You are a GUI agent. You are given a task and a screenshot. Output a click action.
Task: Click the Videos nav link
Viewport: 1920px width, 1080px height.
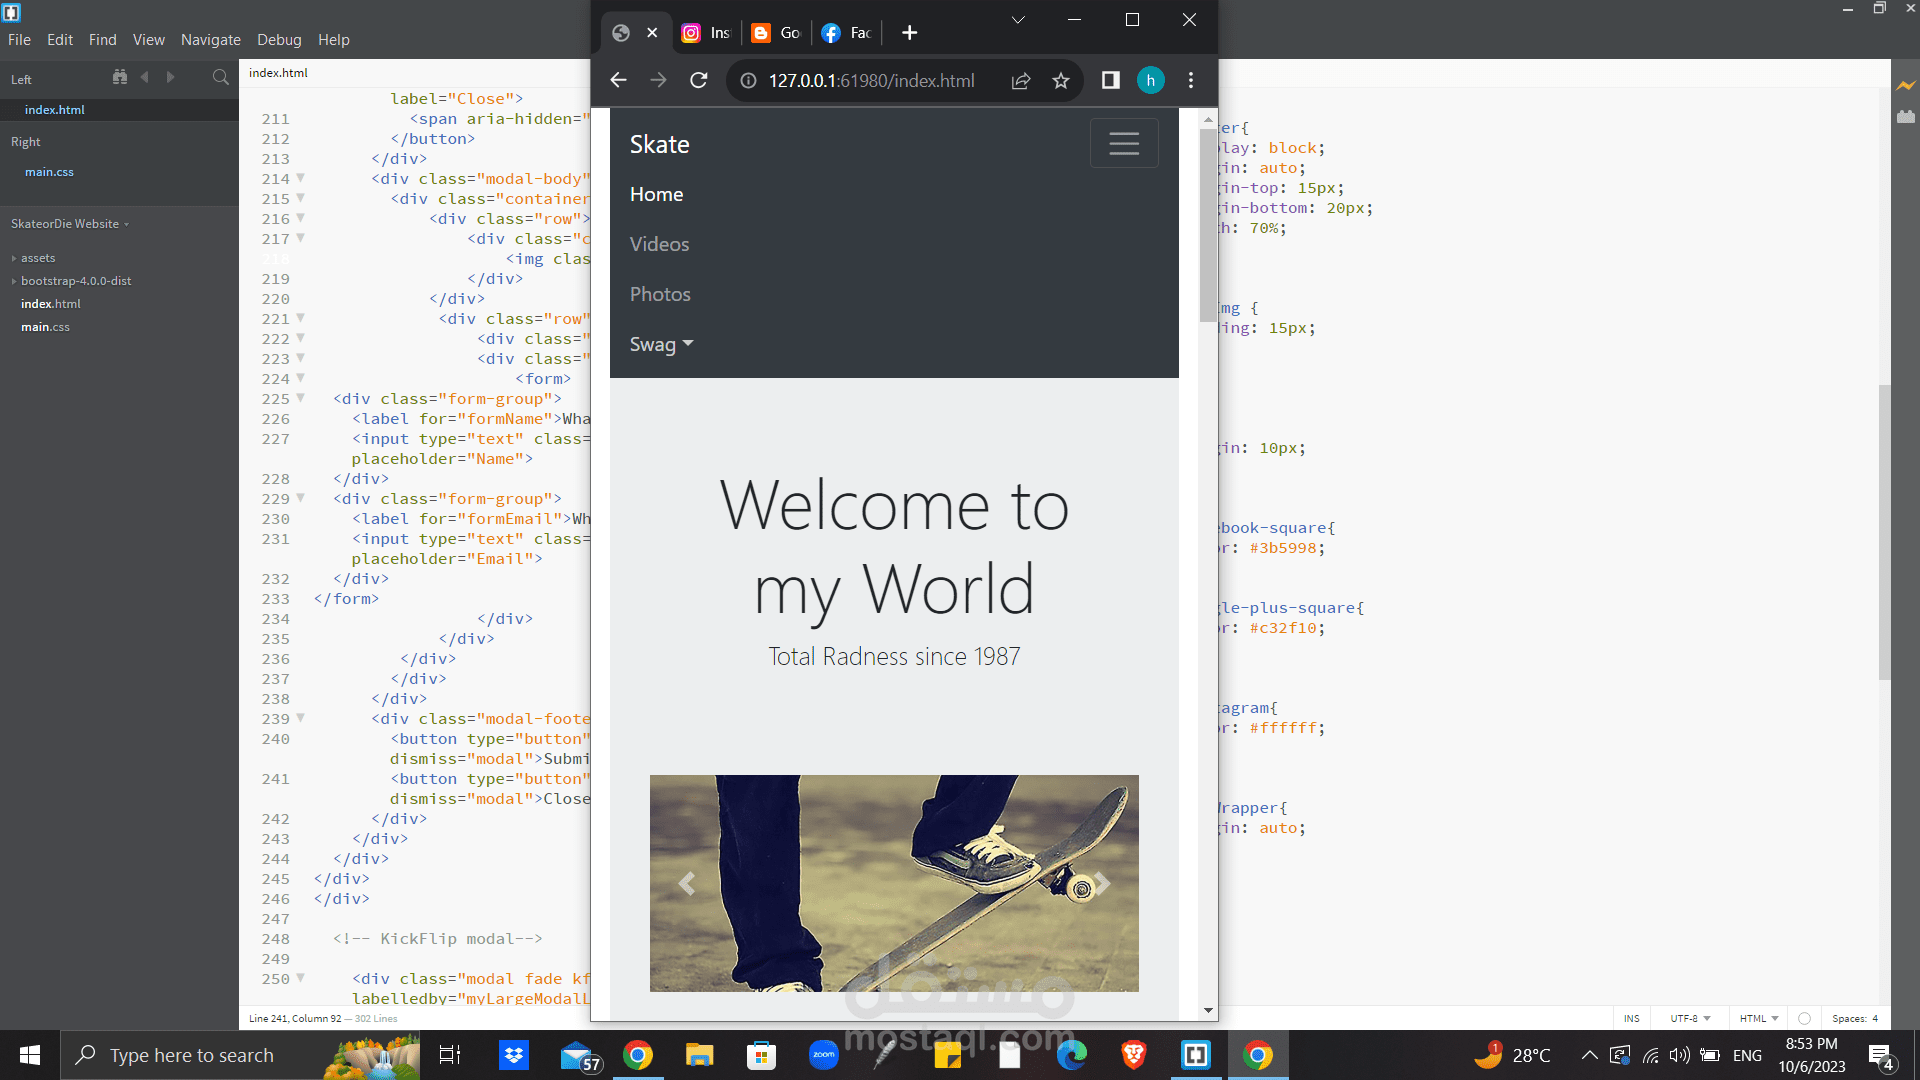pyautogui.click(x=659, y=244)
